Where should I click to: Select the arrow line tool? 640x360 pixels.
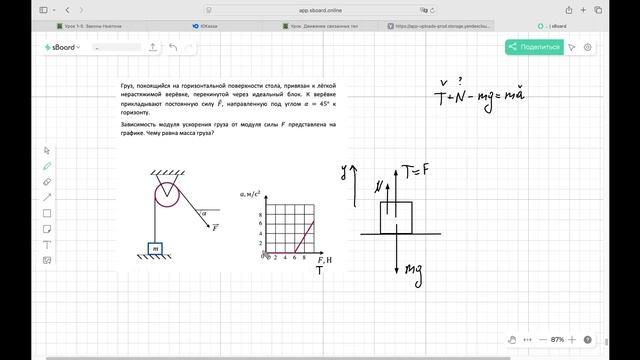[47, 198]
